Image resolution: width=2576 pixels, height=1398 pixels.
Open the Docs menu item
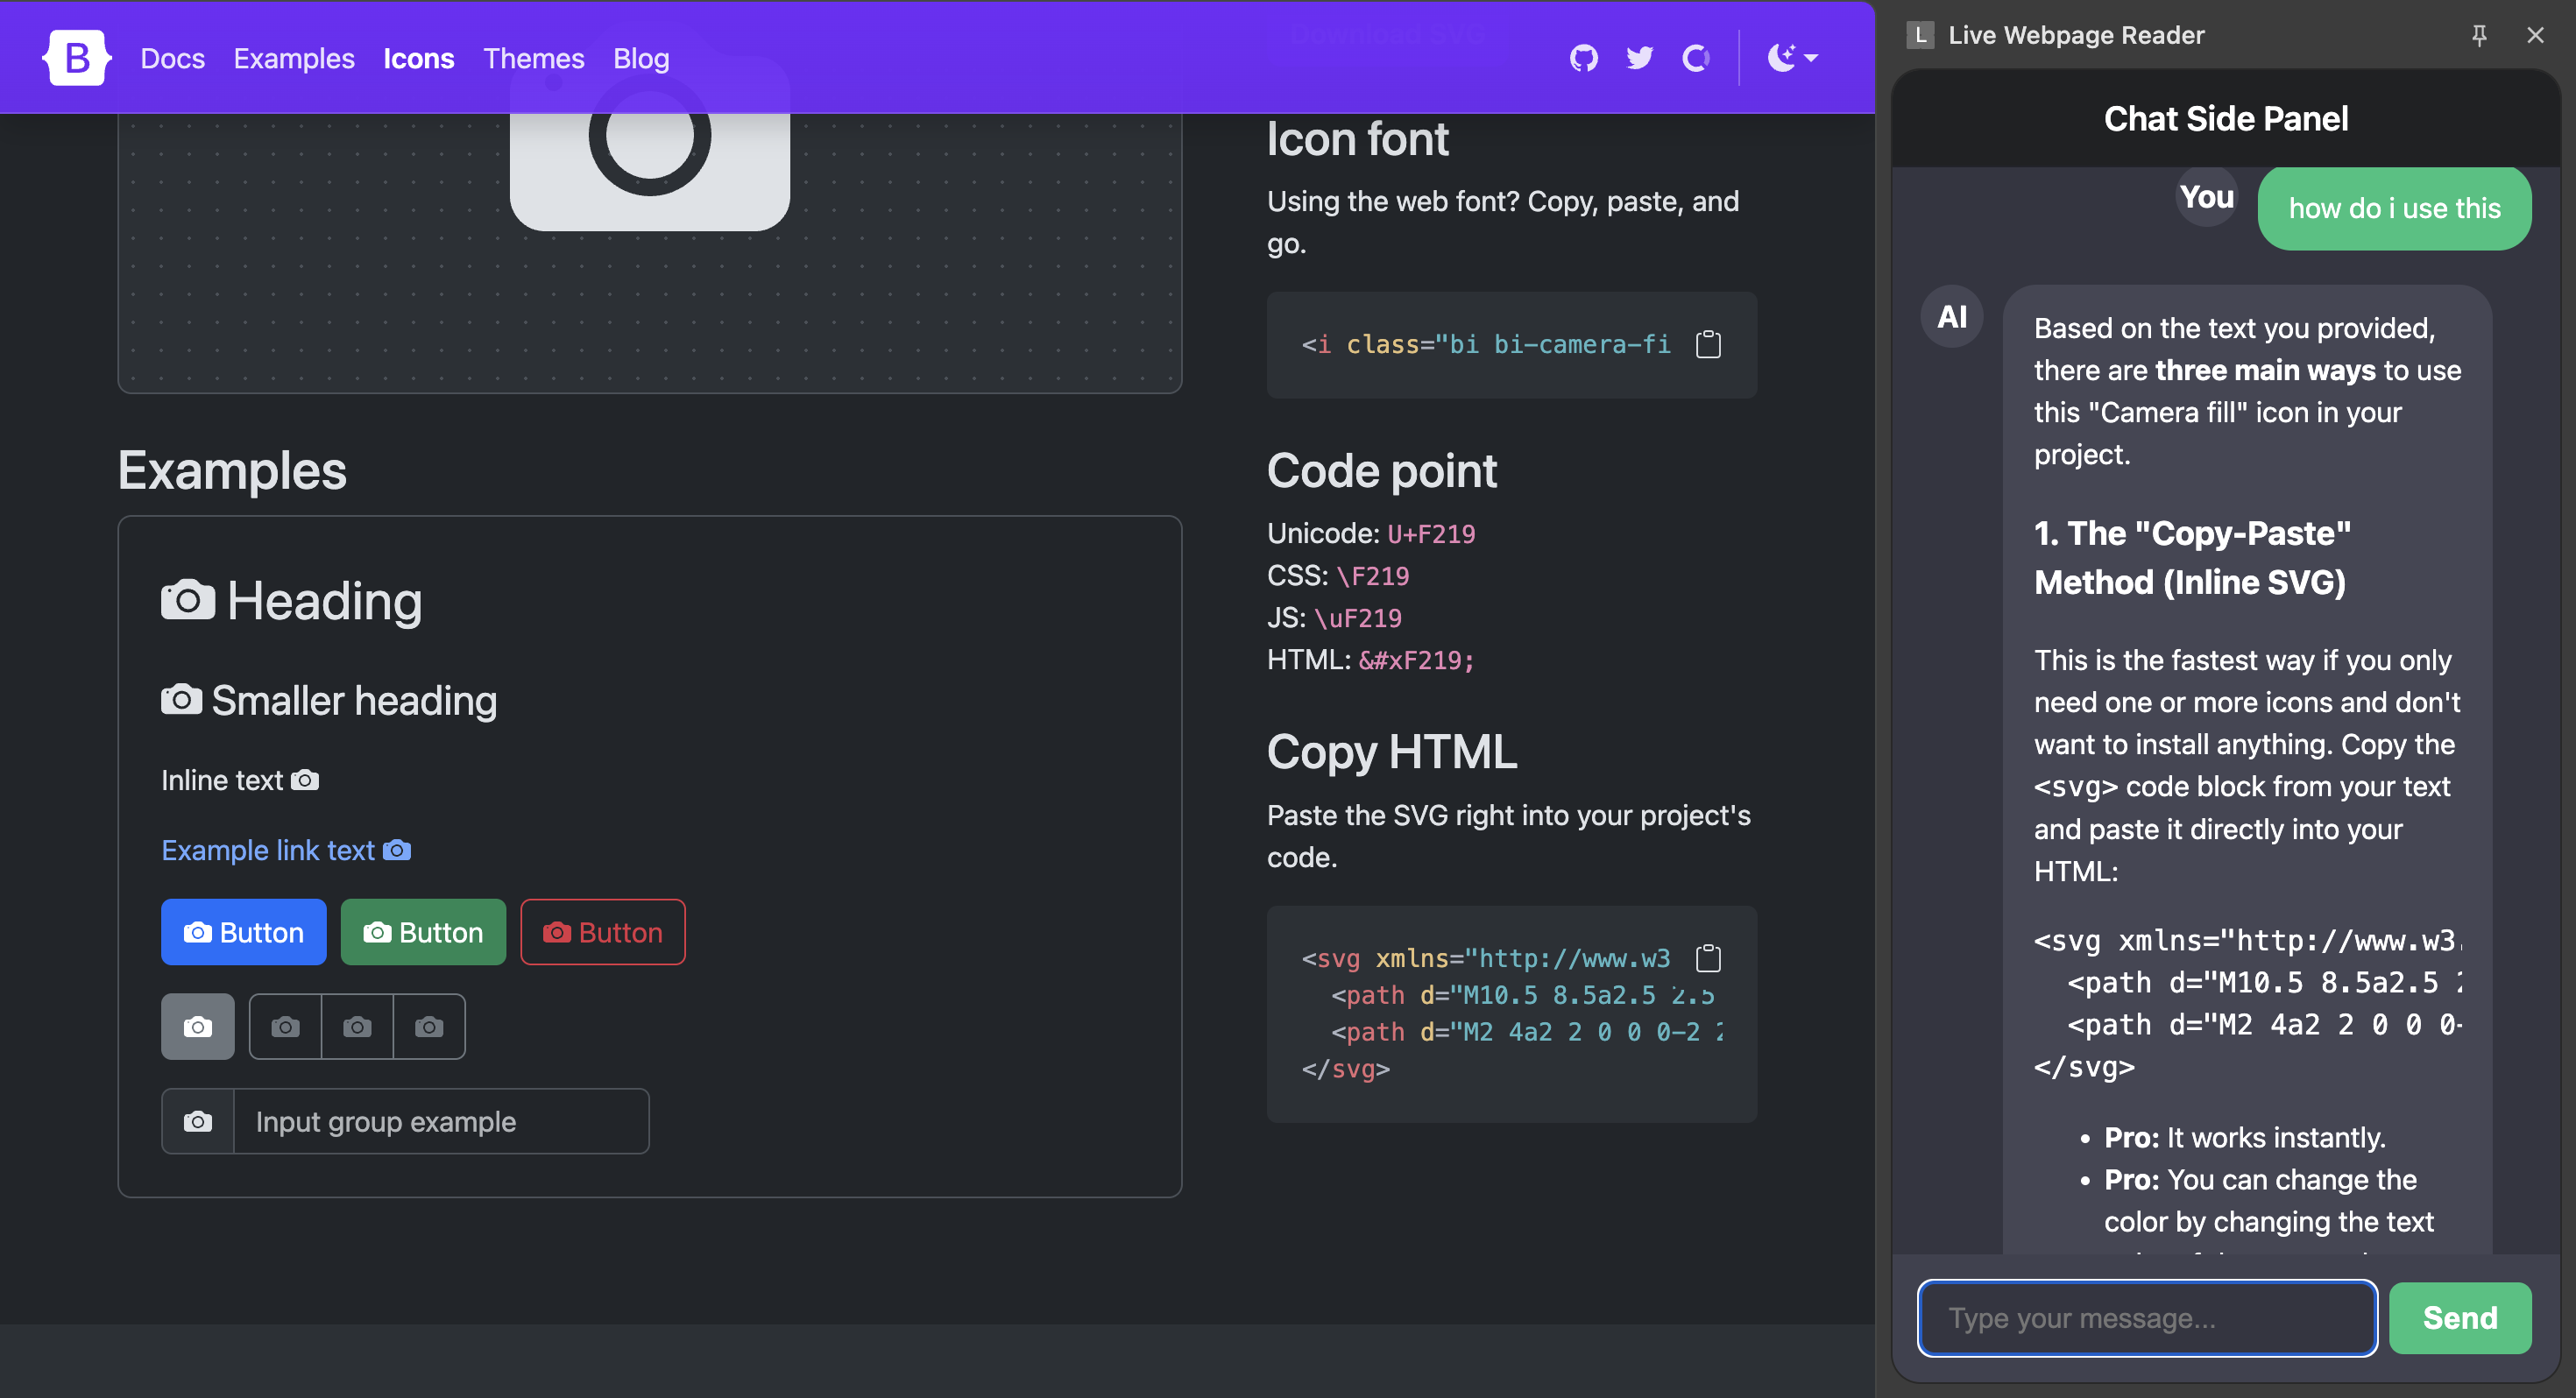[x=172, y=58]
